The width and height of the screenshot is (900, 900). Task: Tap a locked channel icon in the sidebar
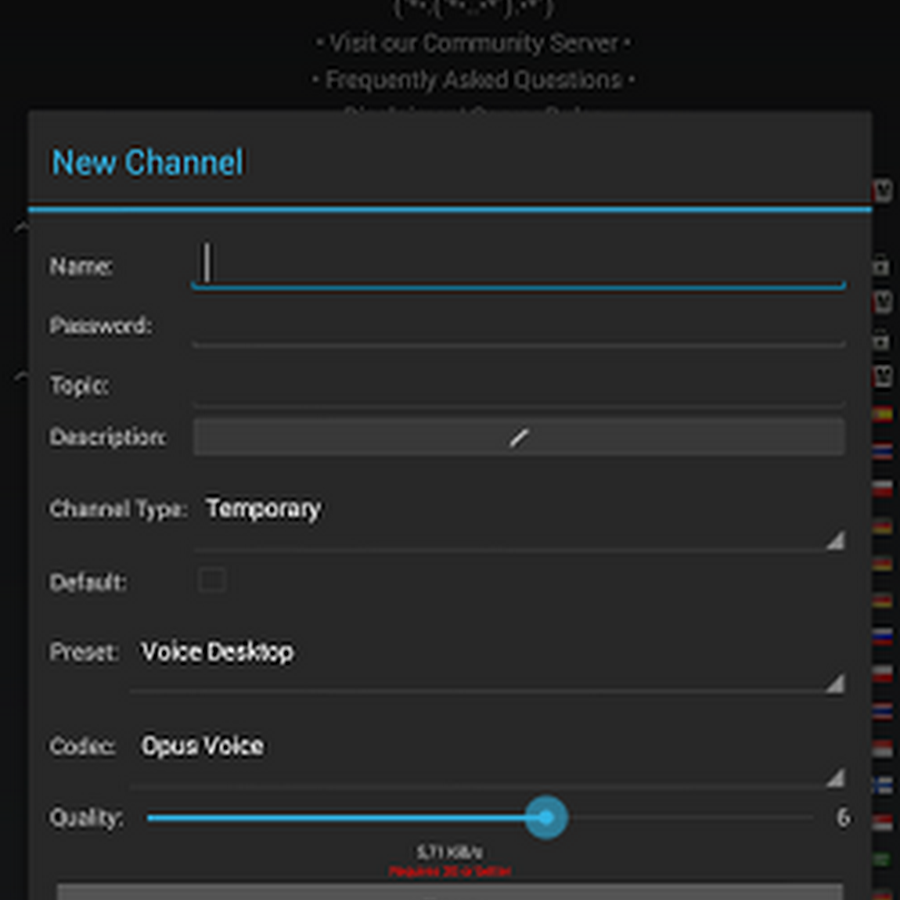883,266
